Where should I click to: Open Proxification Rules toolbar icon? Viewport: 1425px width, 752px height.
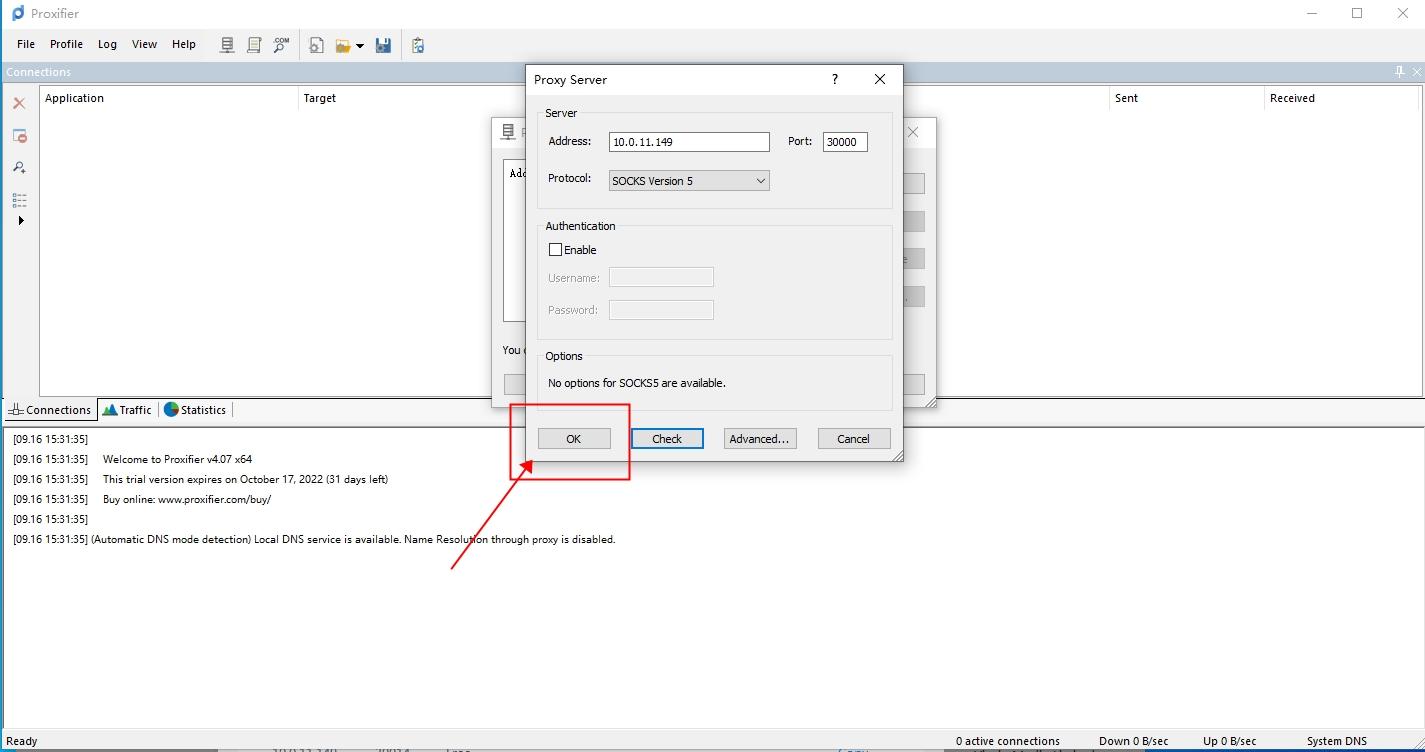click(x=254, y=45)
